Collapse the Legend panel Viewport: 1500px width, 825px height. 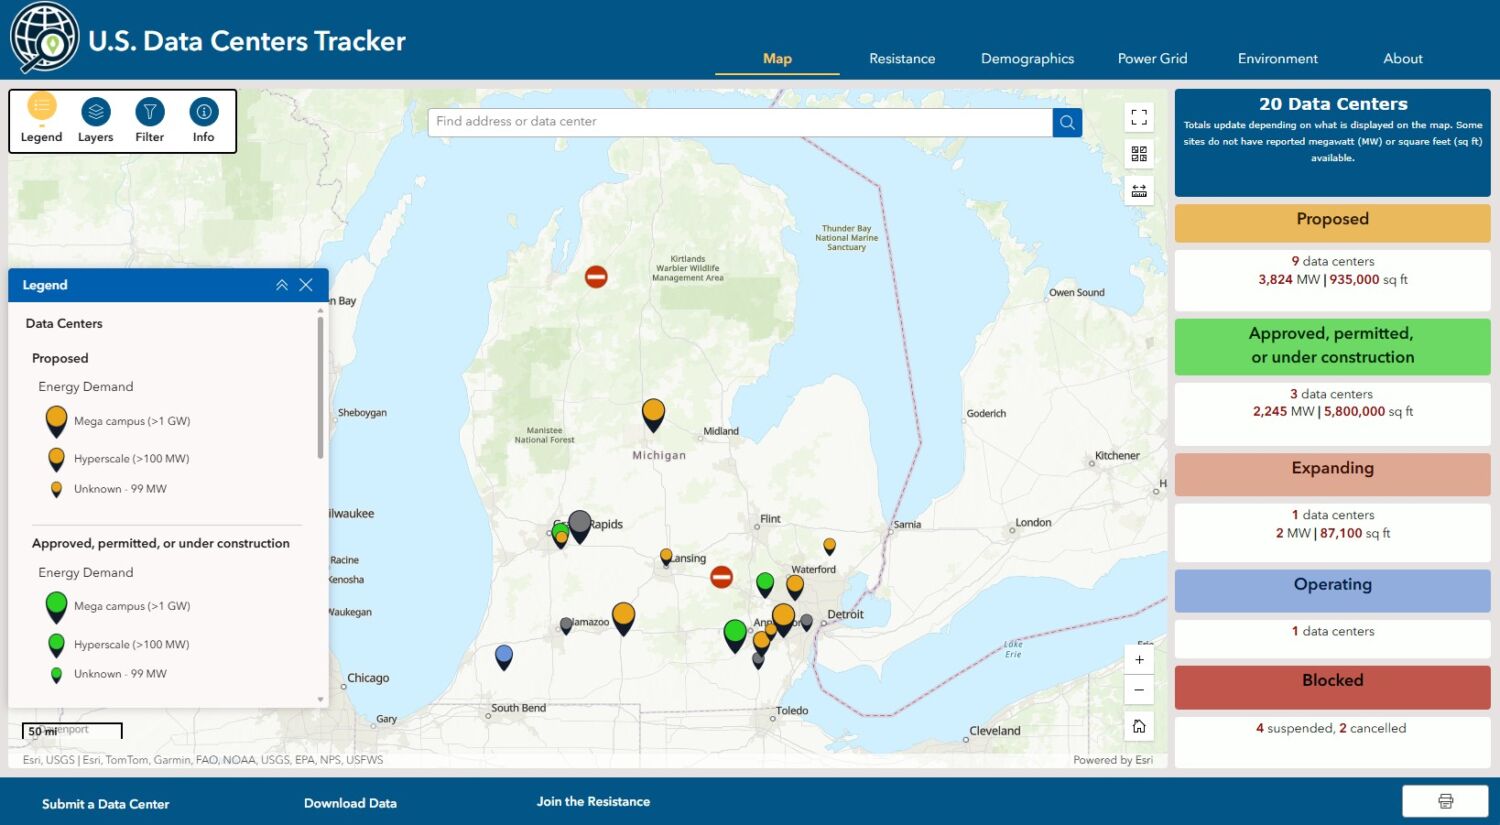[x=282, y=285]
